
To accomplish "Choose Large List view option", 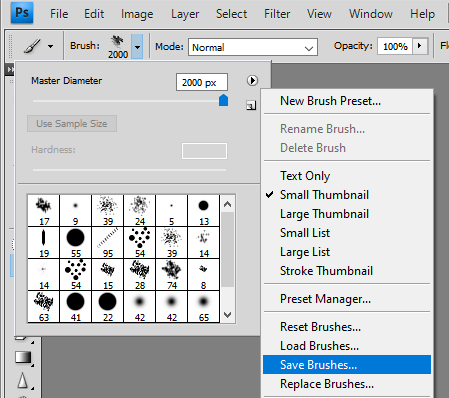I will (x=305, y=252).
